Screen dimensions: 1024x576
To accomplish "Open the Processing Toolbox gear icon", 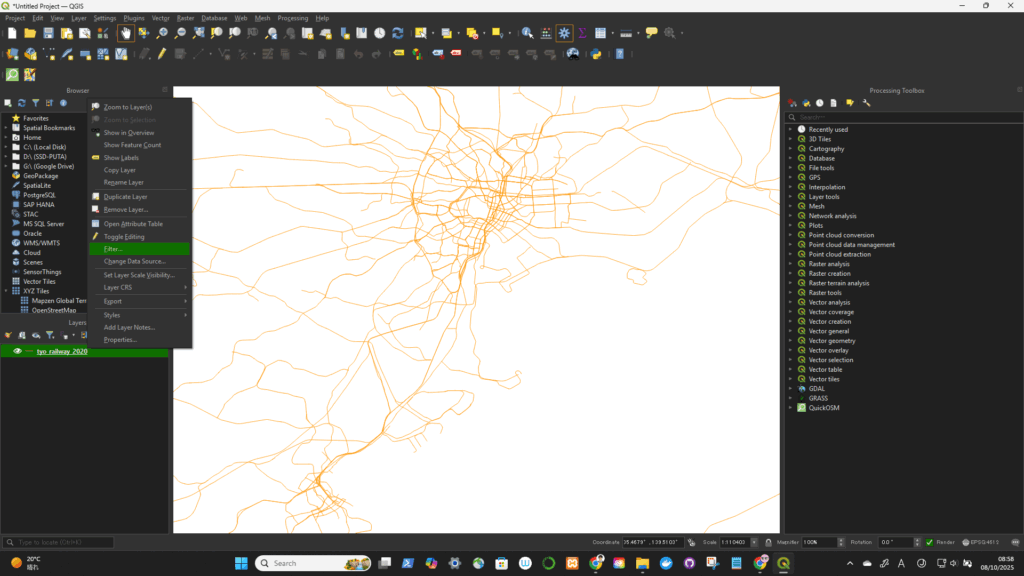I will click(564, 33).
